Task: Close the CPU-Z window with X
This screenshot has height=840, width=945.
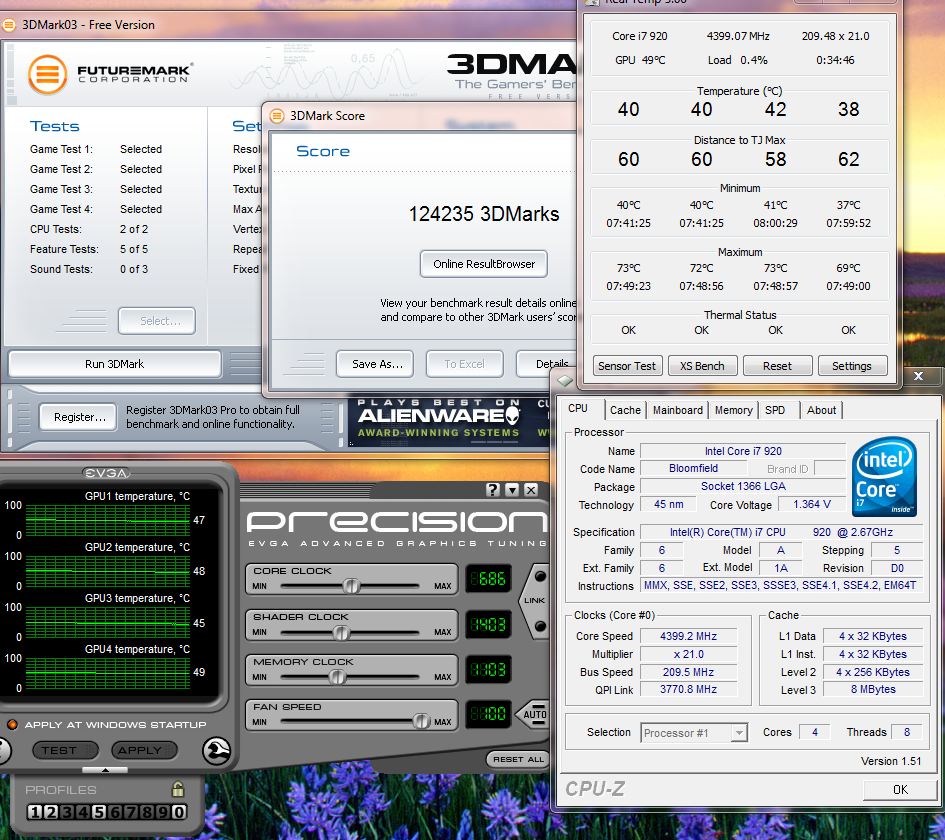Action: pyautogui.click(x=918, y=376)
